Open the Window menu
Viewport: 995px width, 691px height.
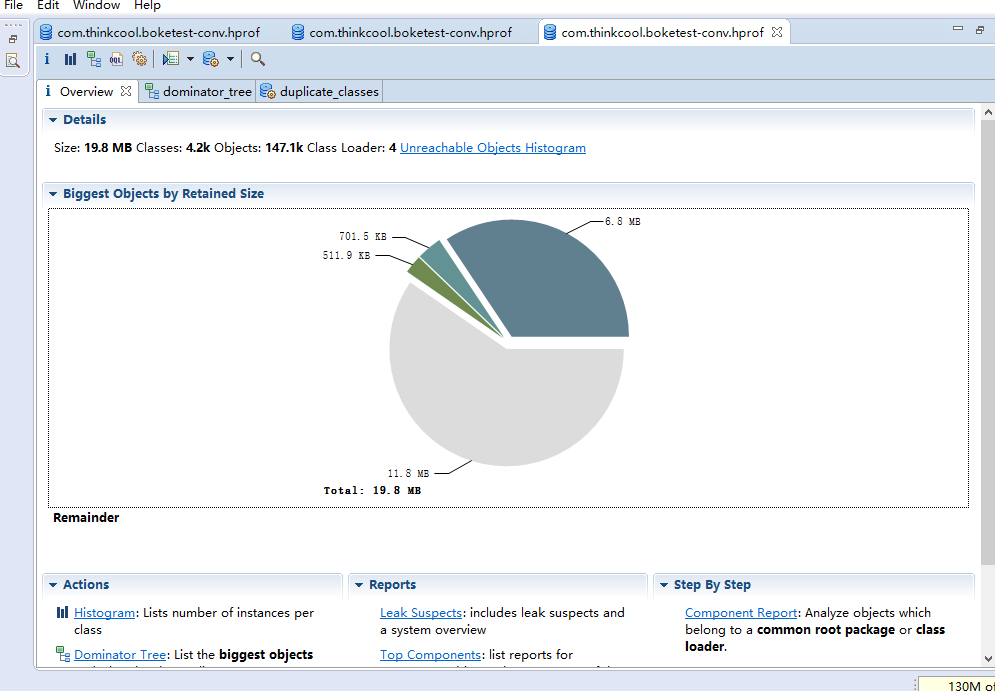click(96, 5)
